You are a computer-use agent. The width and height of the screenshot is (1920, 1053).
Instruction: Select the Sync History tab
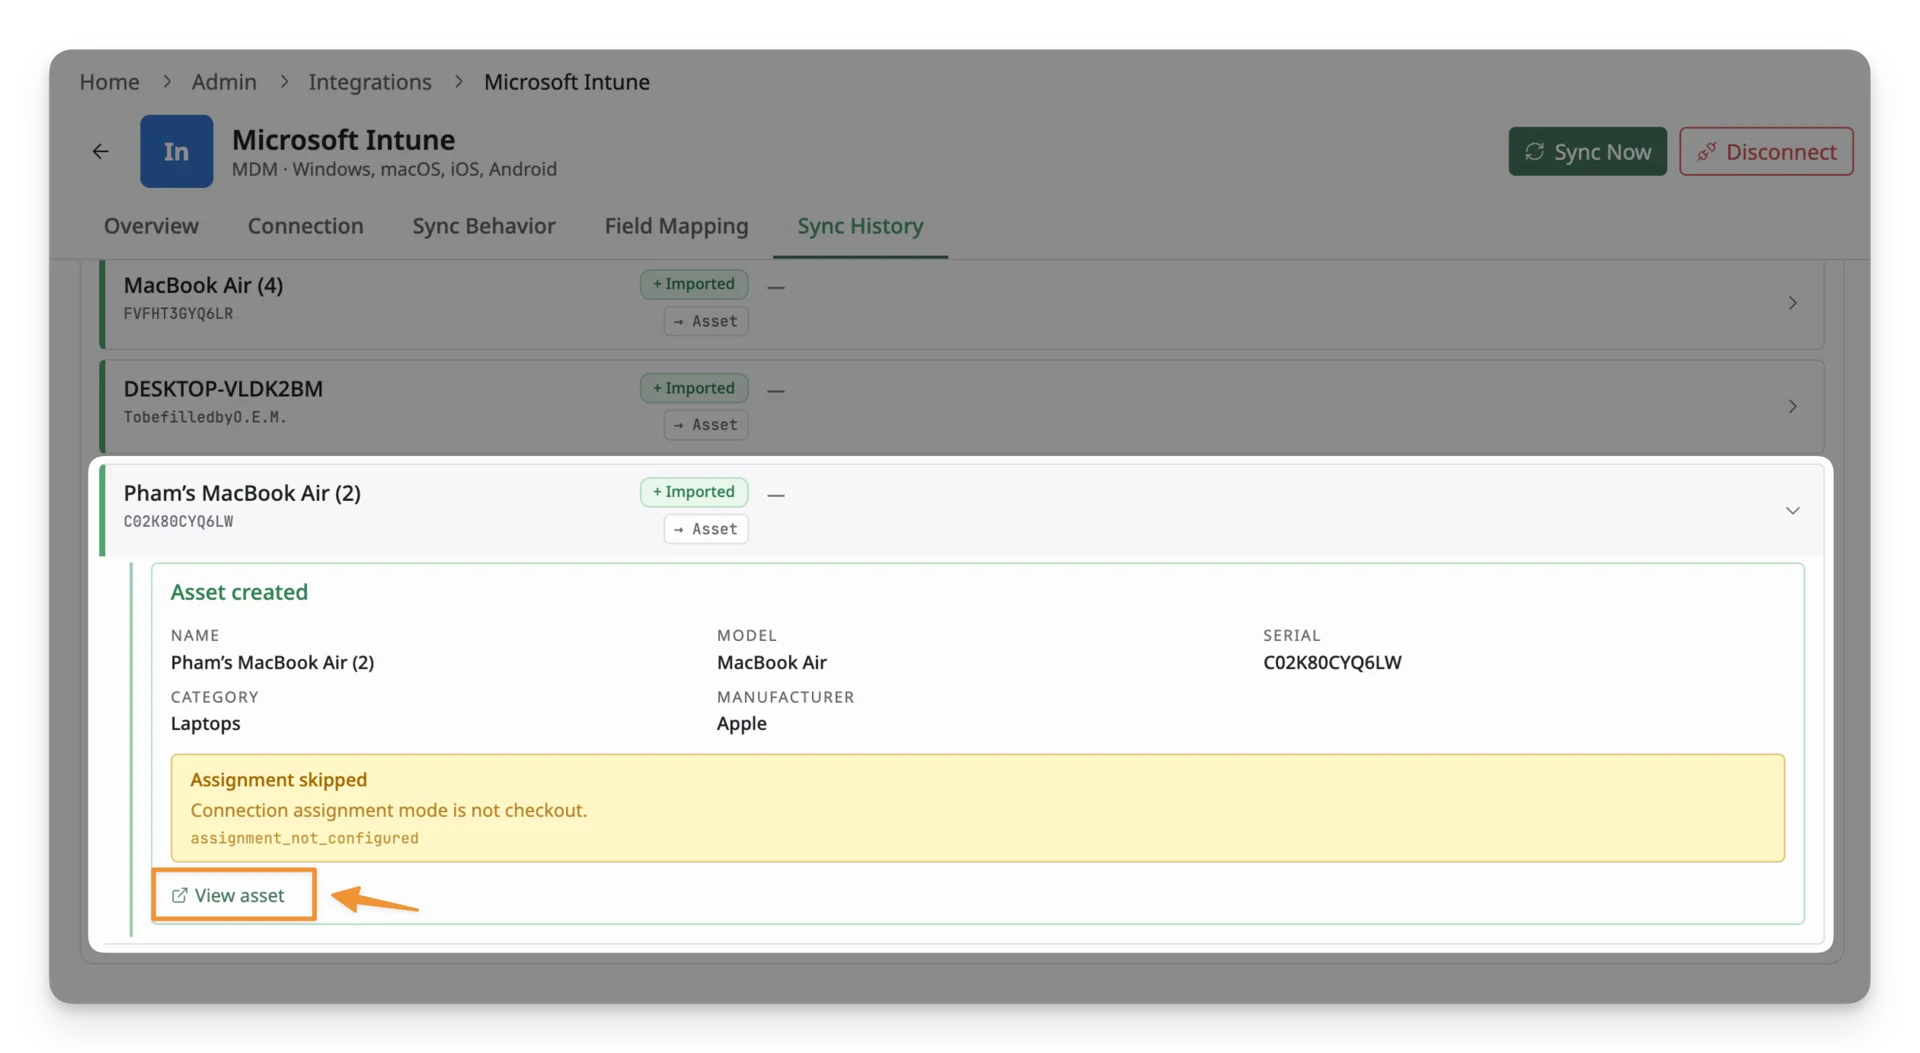click(x=860, y=226)
